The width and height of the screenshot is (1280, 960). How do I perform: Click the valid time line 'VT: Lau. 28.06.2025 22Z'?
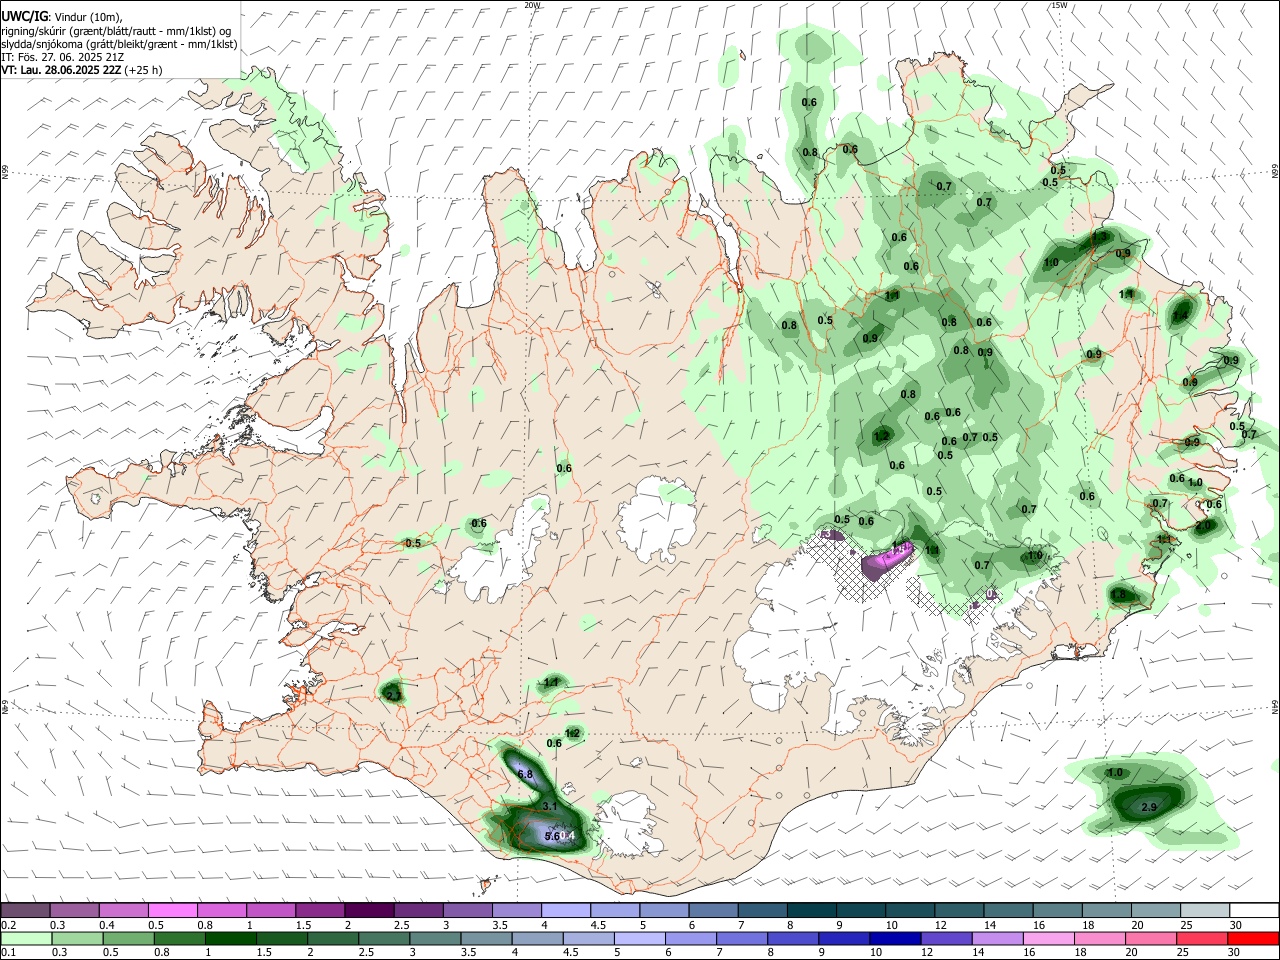[61, 70]
